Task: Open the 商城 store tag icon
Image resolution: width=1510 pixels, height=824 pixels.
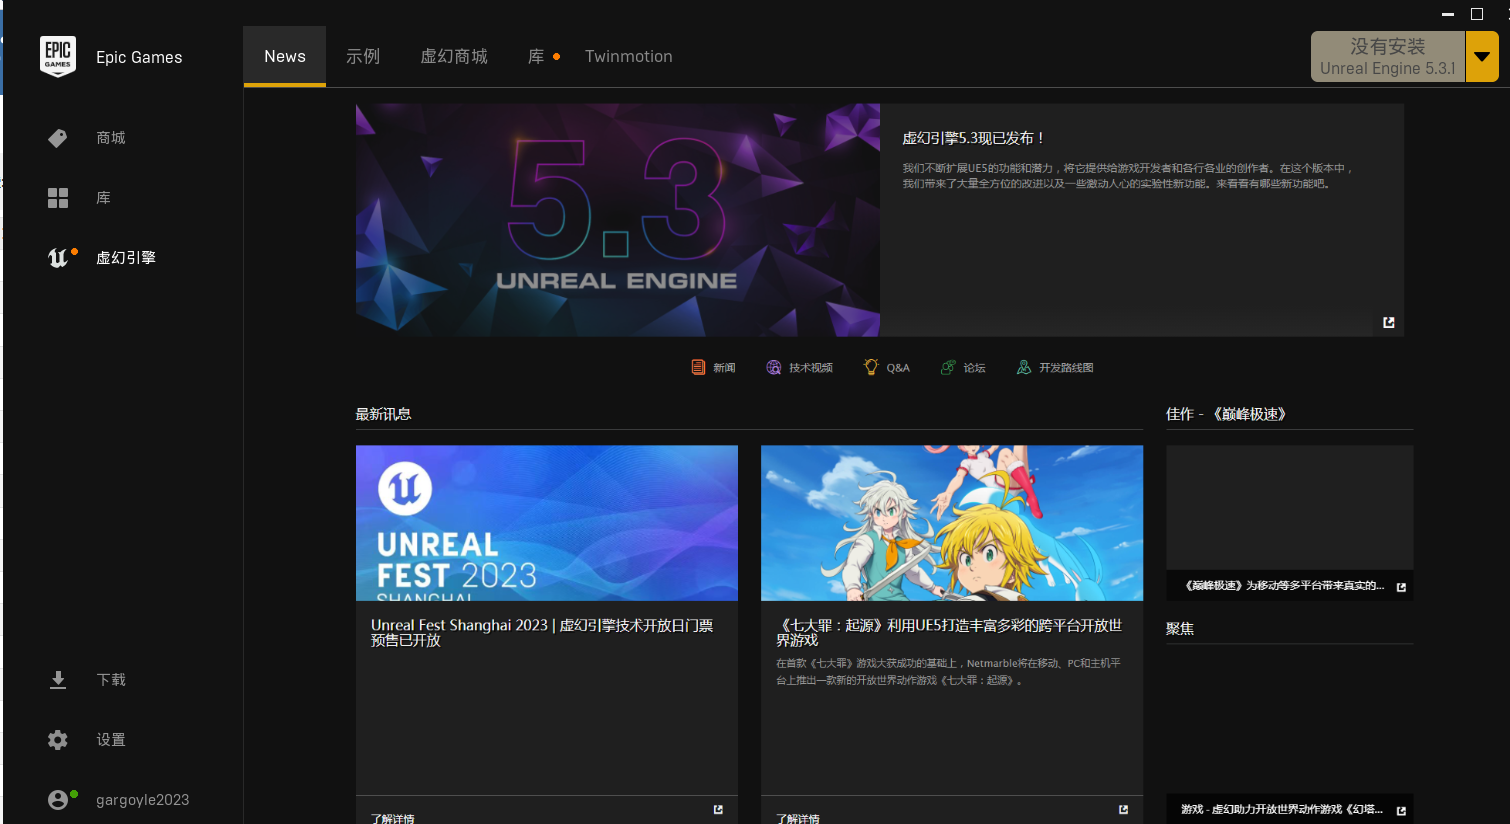Action: pos(58,138)
